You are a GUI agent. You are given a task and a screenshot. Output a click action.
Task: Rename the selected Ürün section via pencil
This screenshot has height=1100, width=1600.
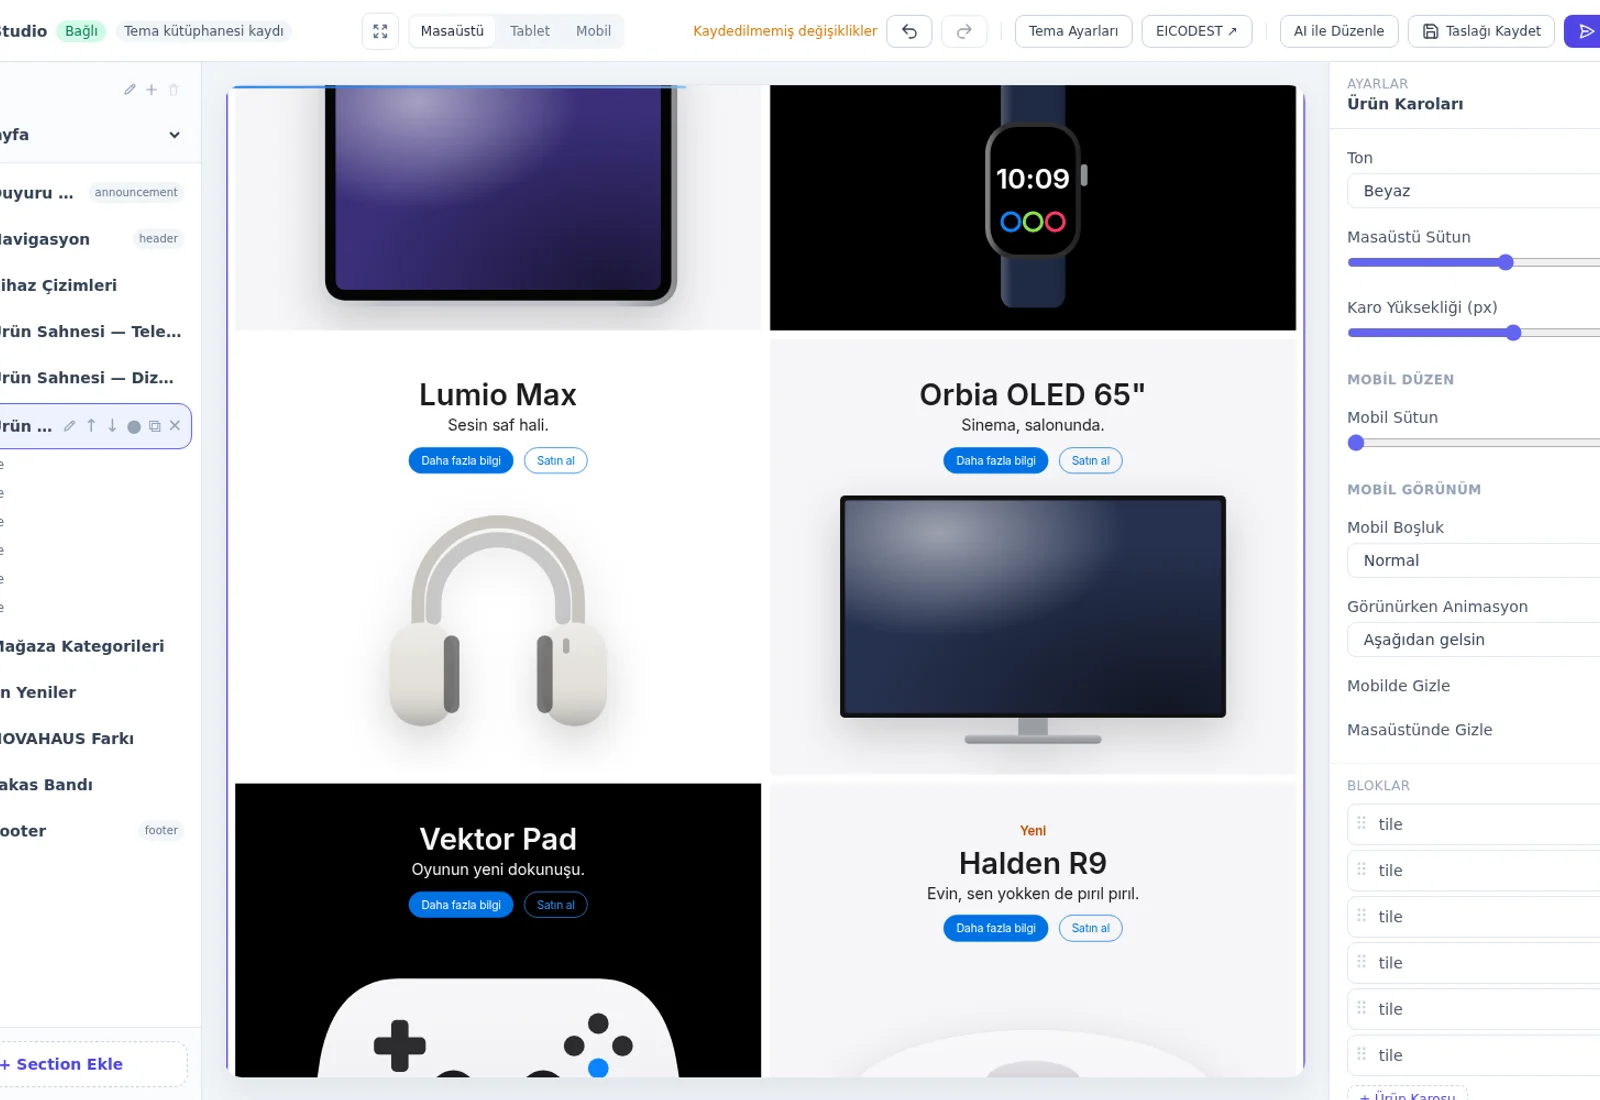tap(70, 426)
